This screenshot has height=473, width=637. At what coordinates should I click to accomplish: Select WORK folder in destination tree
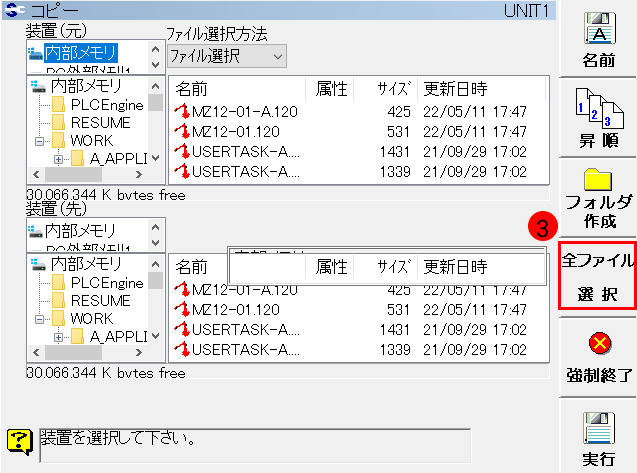click(92, 319)
